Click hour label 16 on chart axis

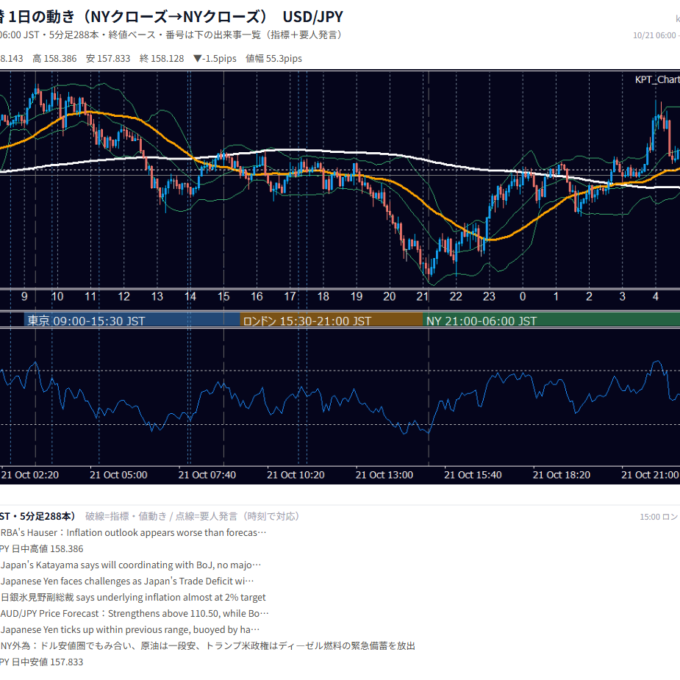257,297
